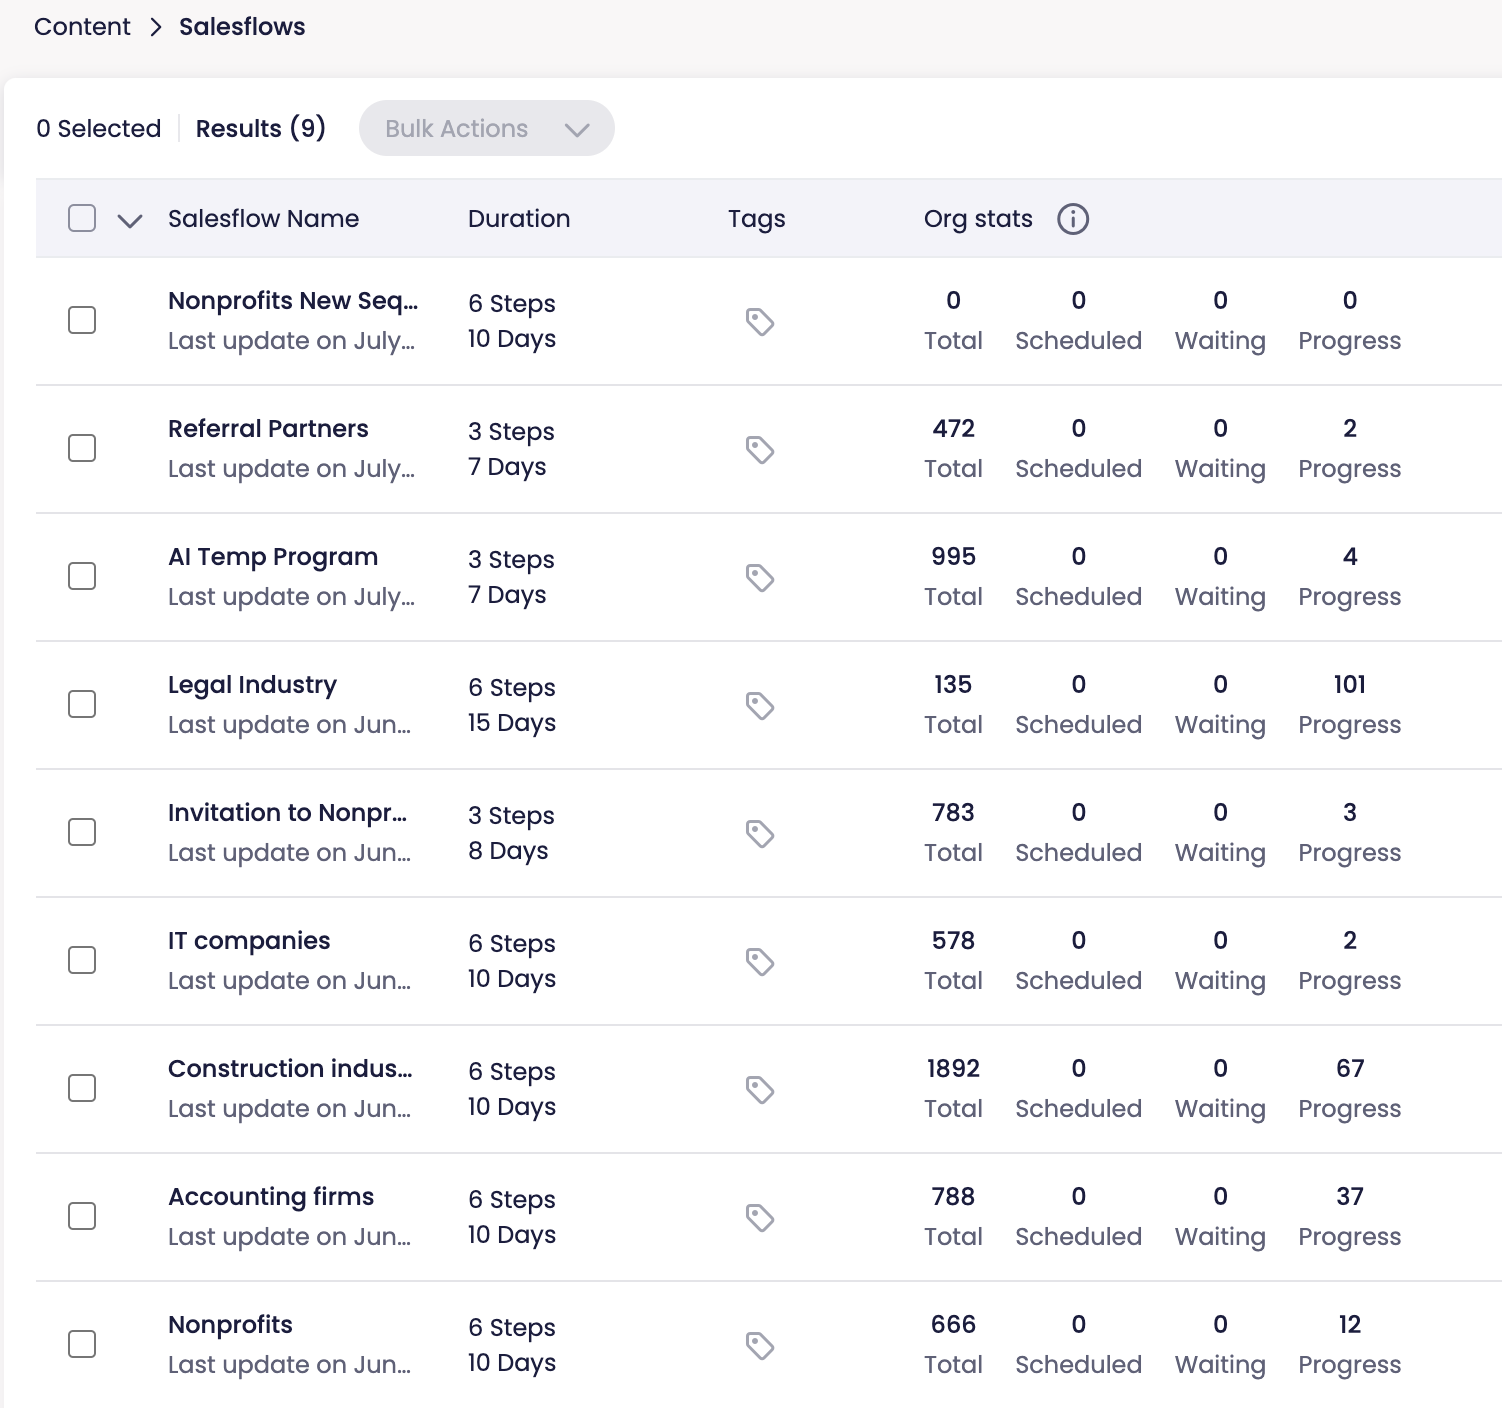
Task: Select the Legal Industry row checkbox
Action: pyautogui.click(x=82, y=704)
